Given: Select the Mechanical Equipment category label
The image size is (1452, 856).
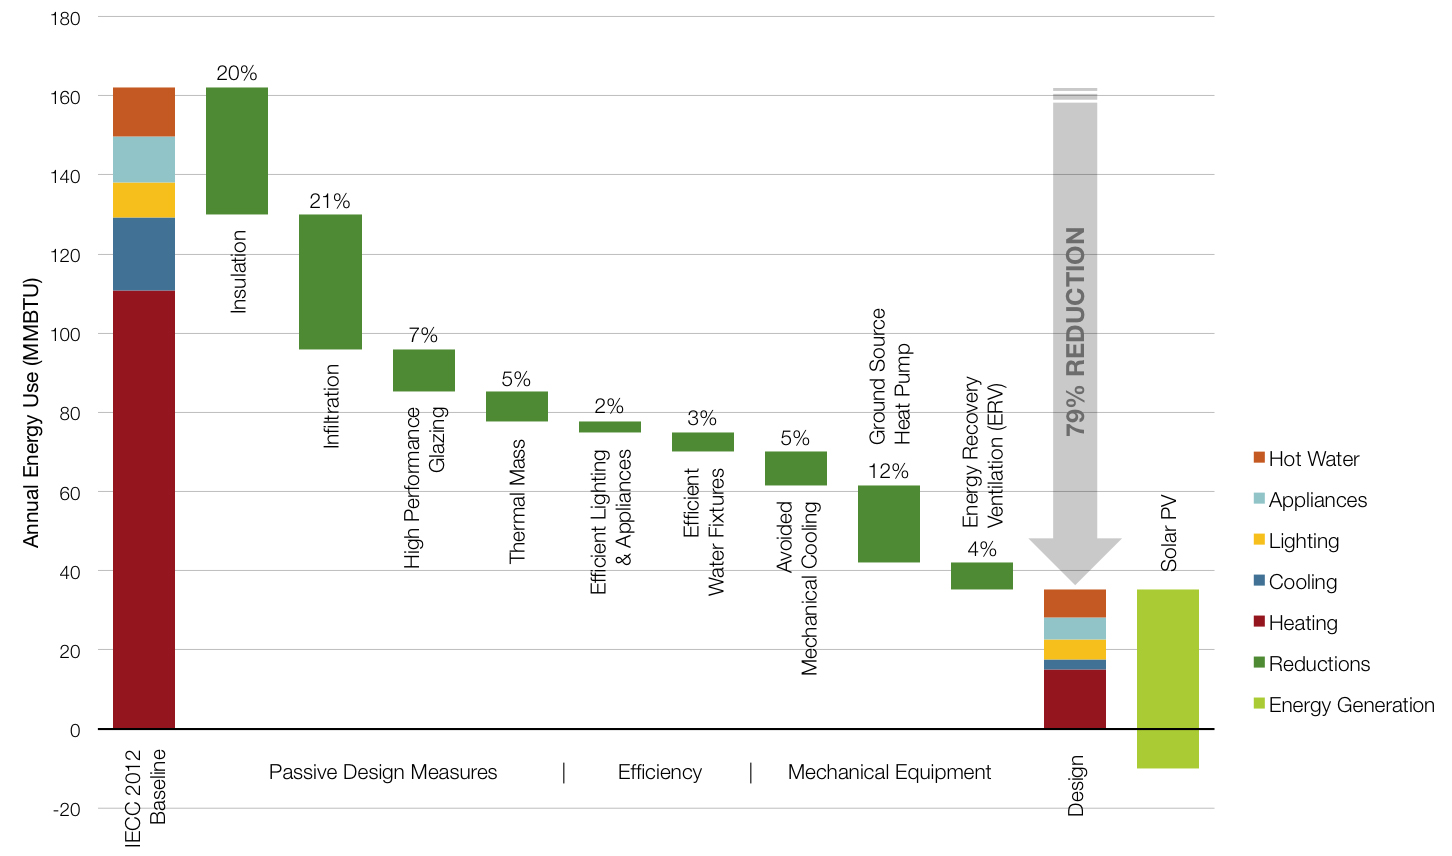Looking at the screenshot, I should click(889, 772).
